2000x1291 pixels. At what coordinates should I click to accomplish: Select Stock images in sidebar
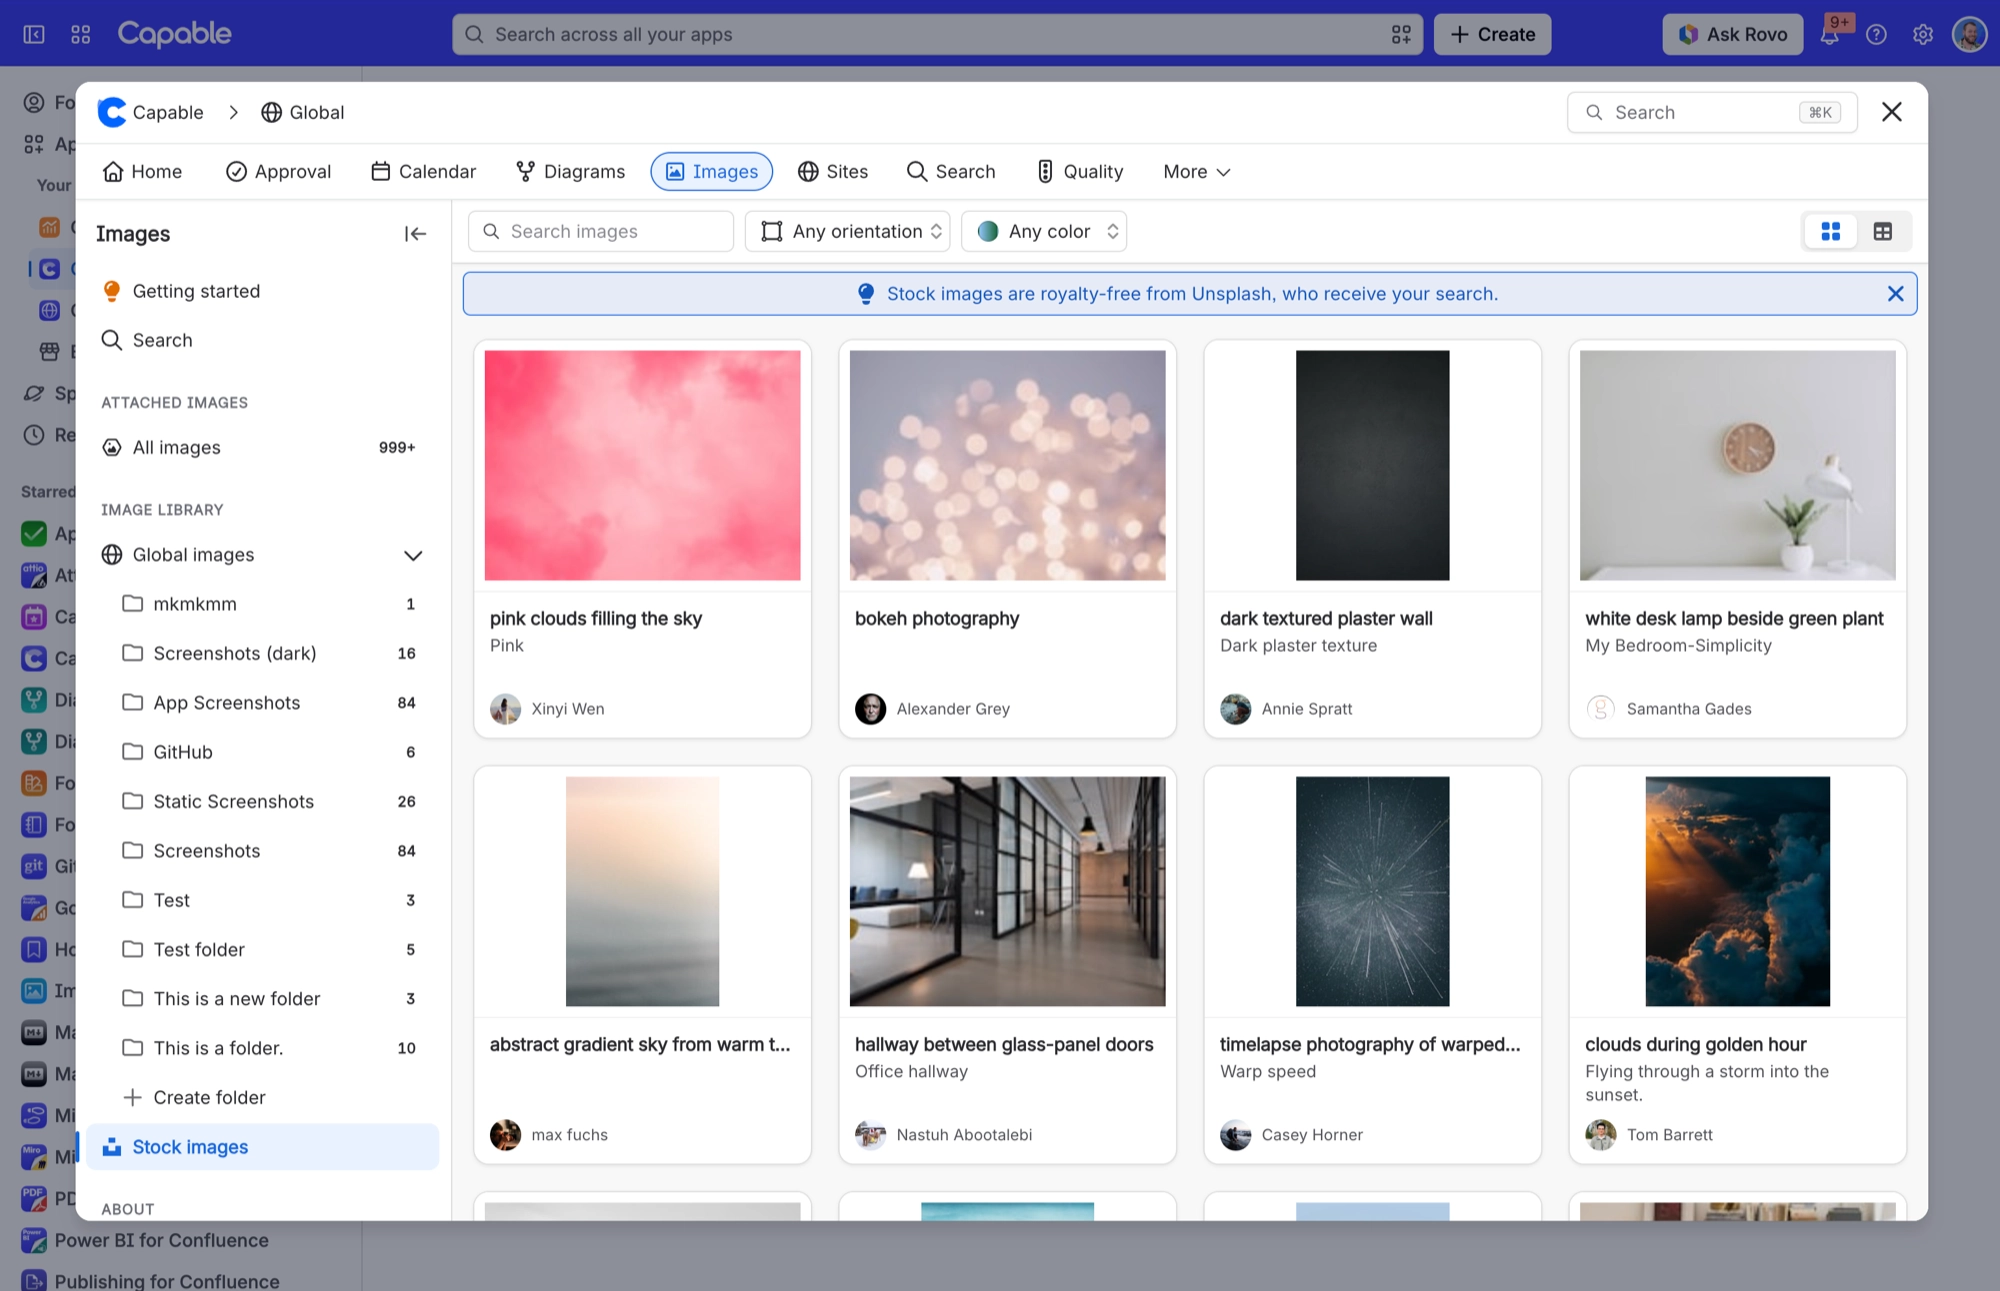[262, 1147]
